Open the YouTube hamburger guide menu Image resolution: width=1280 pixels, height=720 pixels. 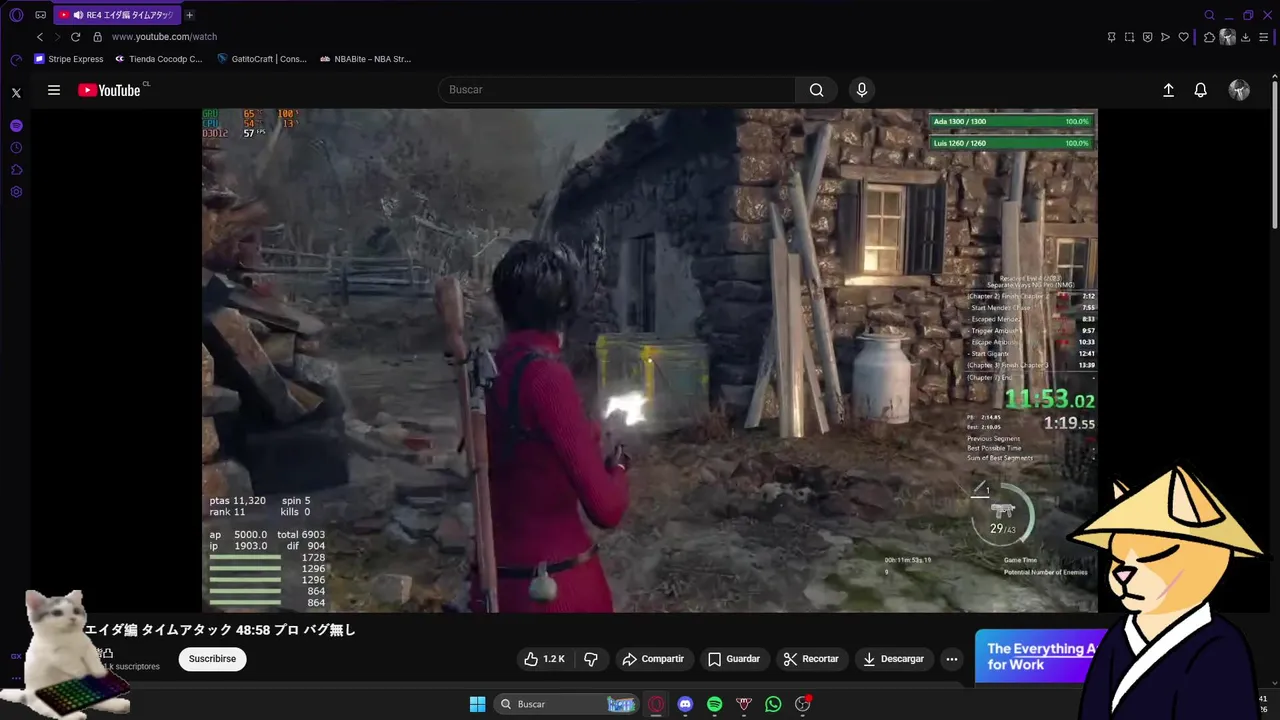point(54,90)
